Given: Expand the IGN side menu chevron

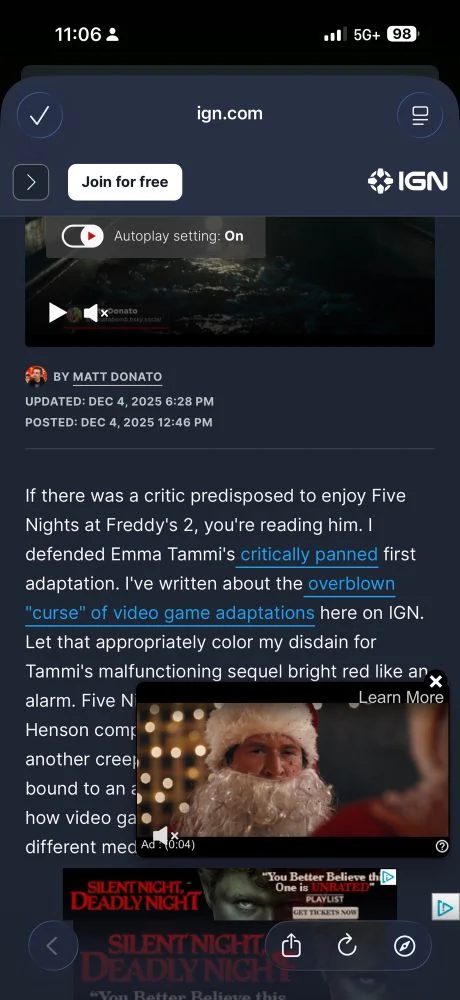Looking at the screenshot, I should click(31, 182).
